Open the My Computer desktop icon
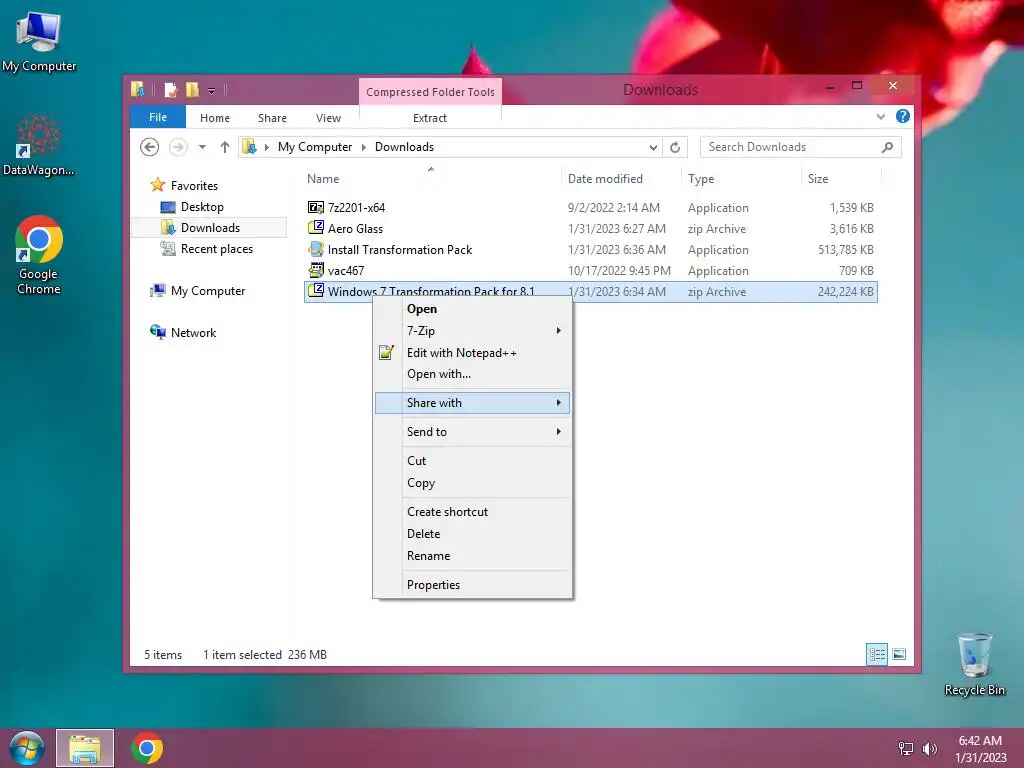This screenshot has height=768, width=1024. (x=39, y=42)
